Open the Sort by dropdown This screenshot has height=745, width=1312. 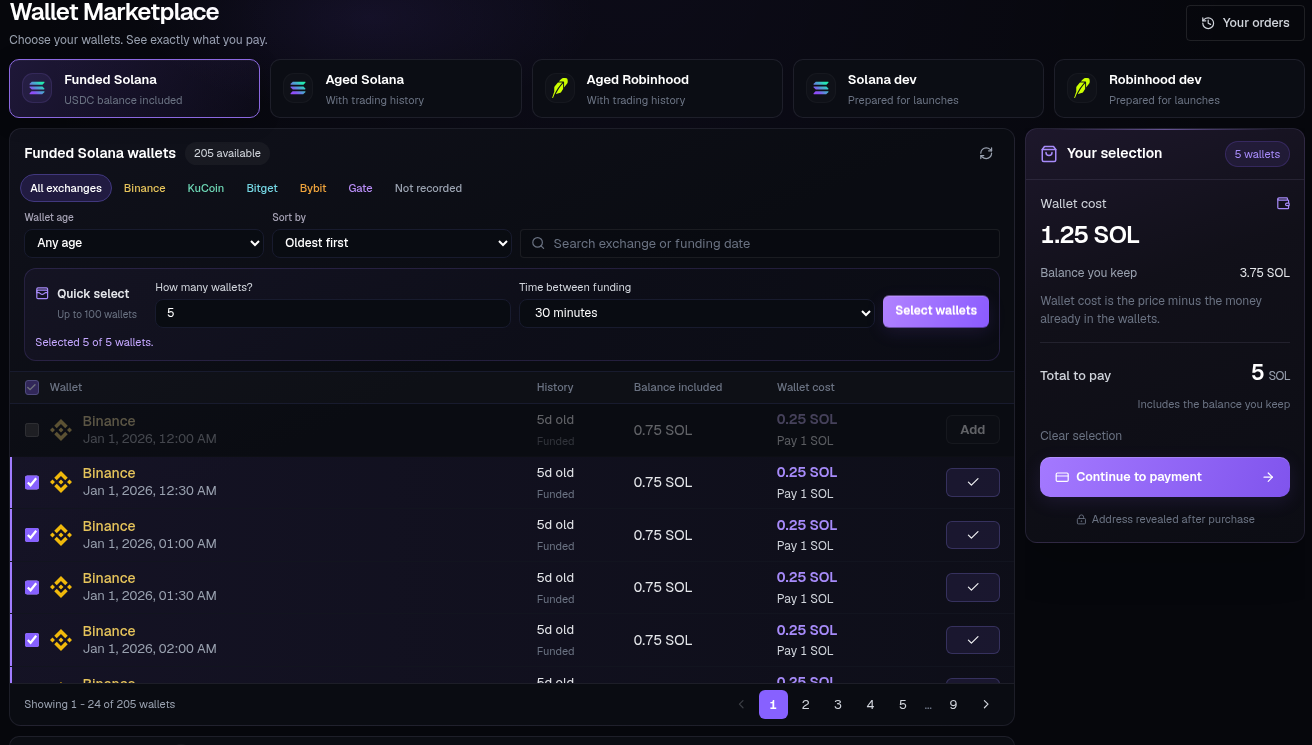pos(392,243)
